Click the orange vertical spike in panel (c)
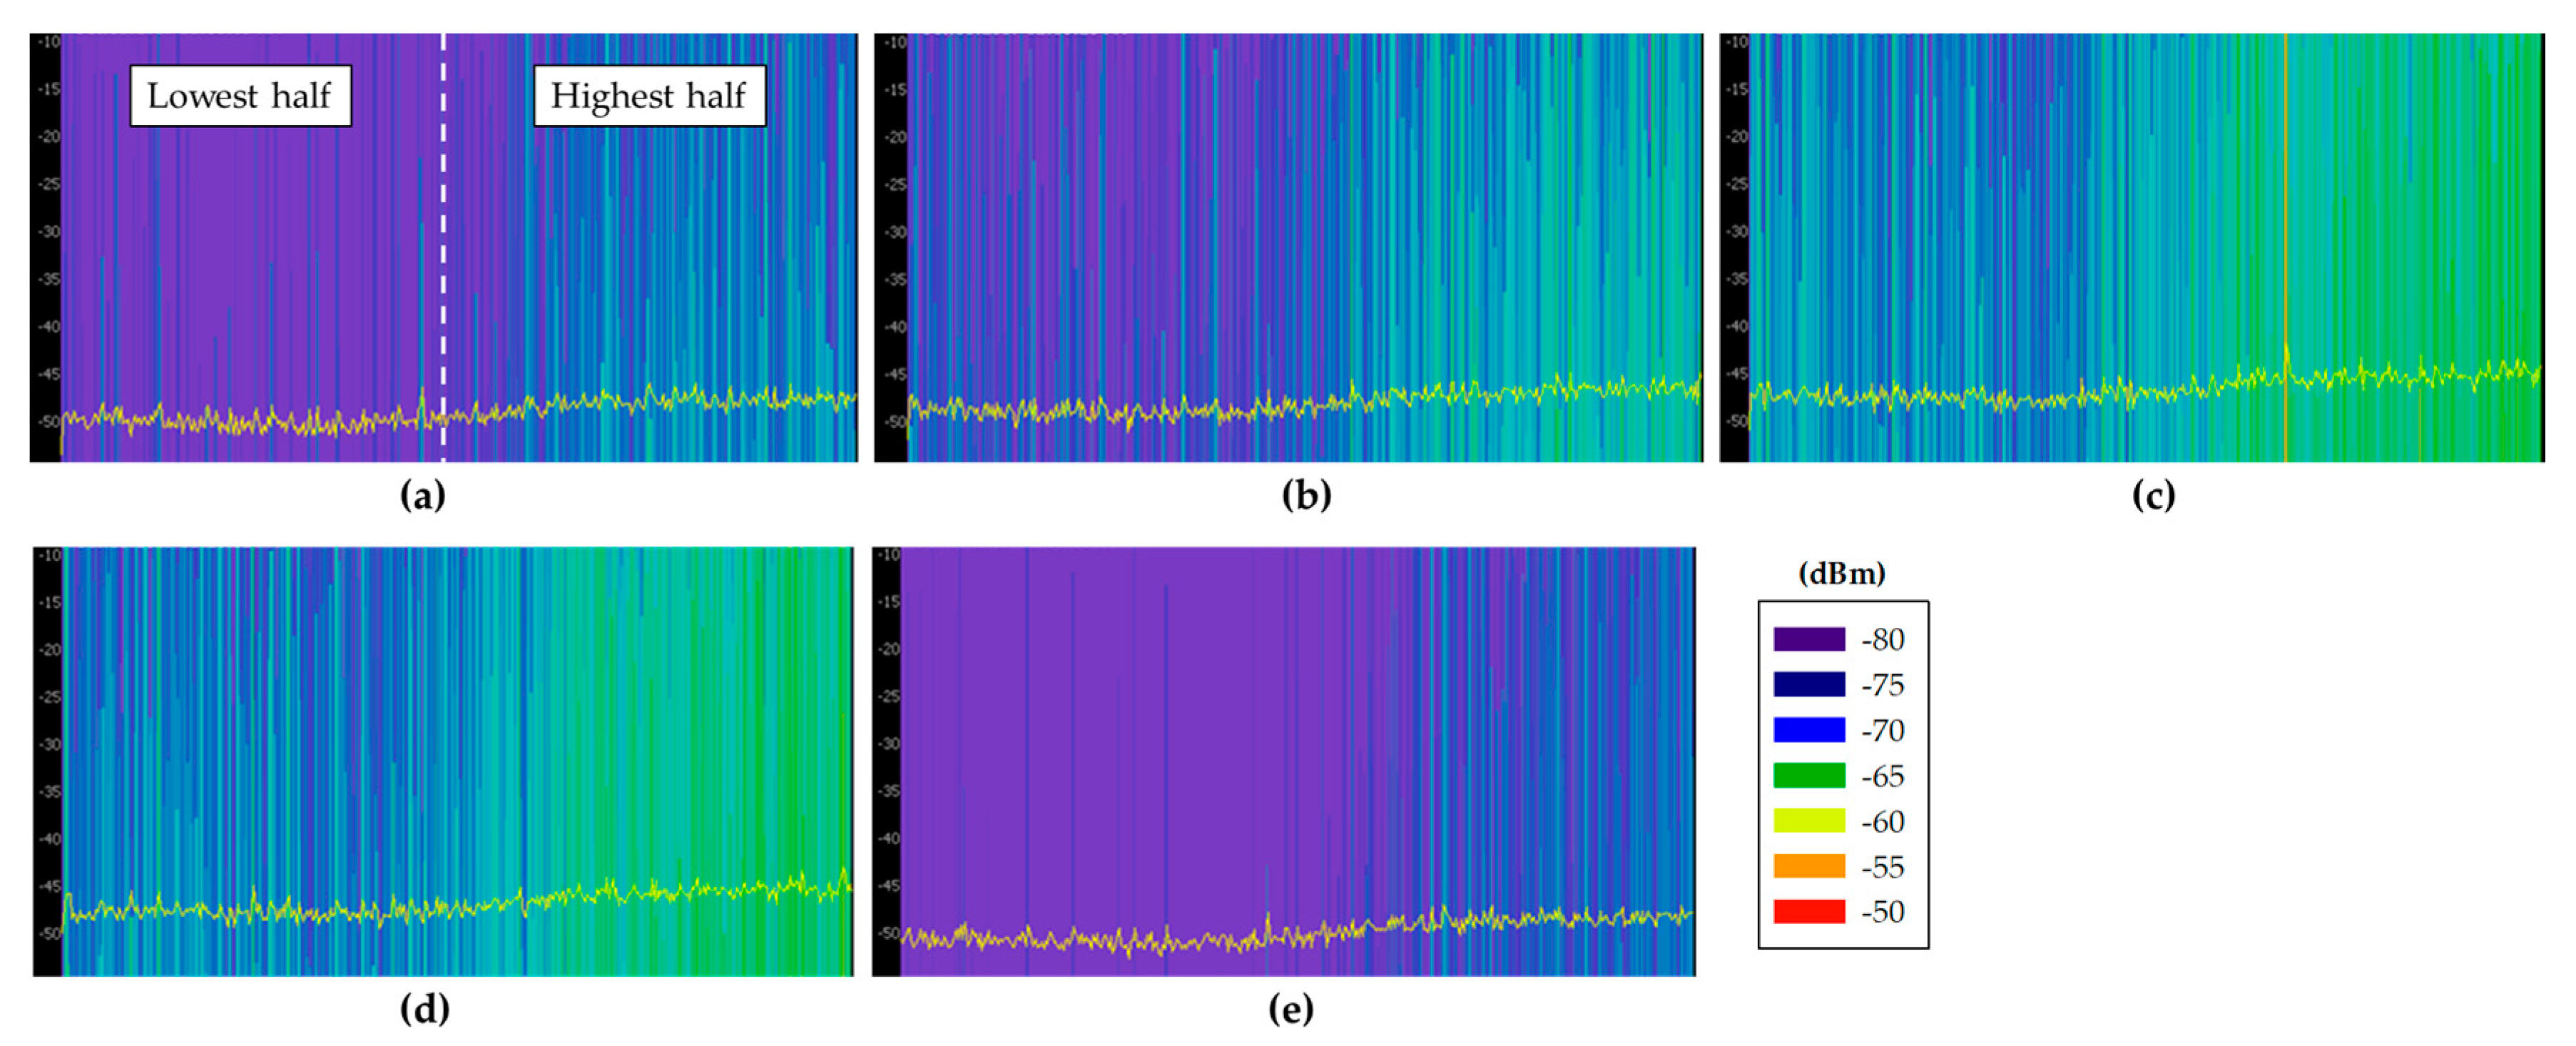Screen dimensions: 2576x1046 pyautogui.click(x=2285, y=200)
